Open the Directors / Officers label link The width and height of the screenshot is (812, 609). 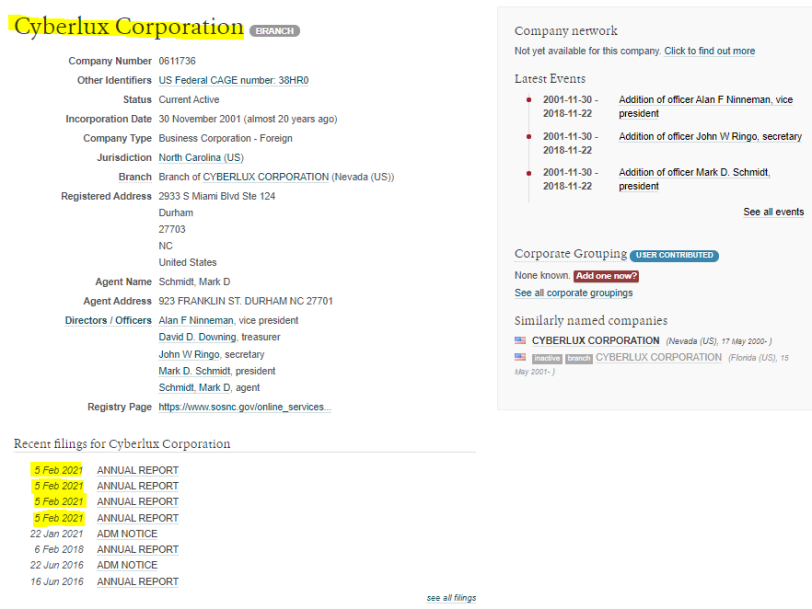[108, 321]
